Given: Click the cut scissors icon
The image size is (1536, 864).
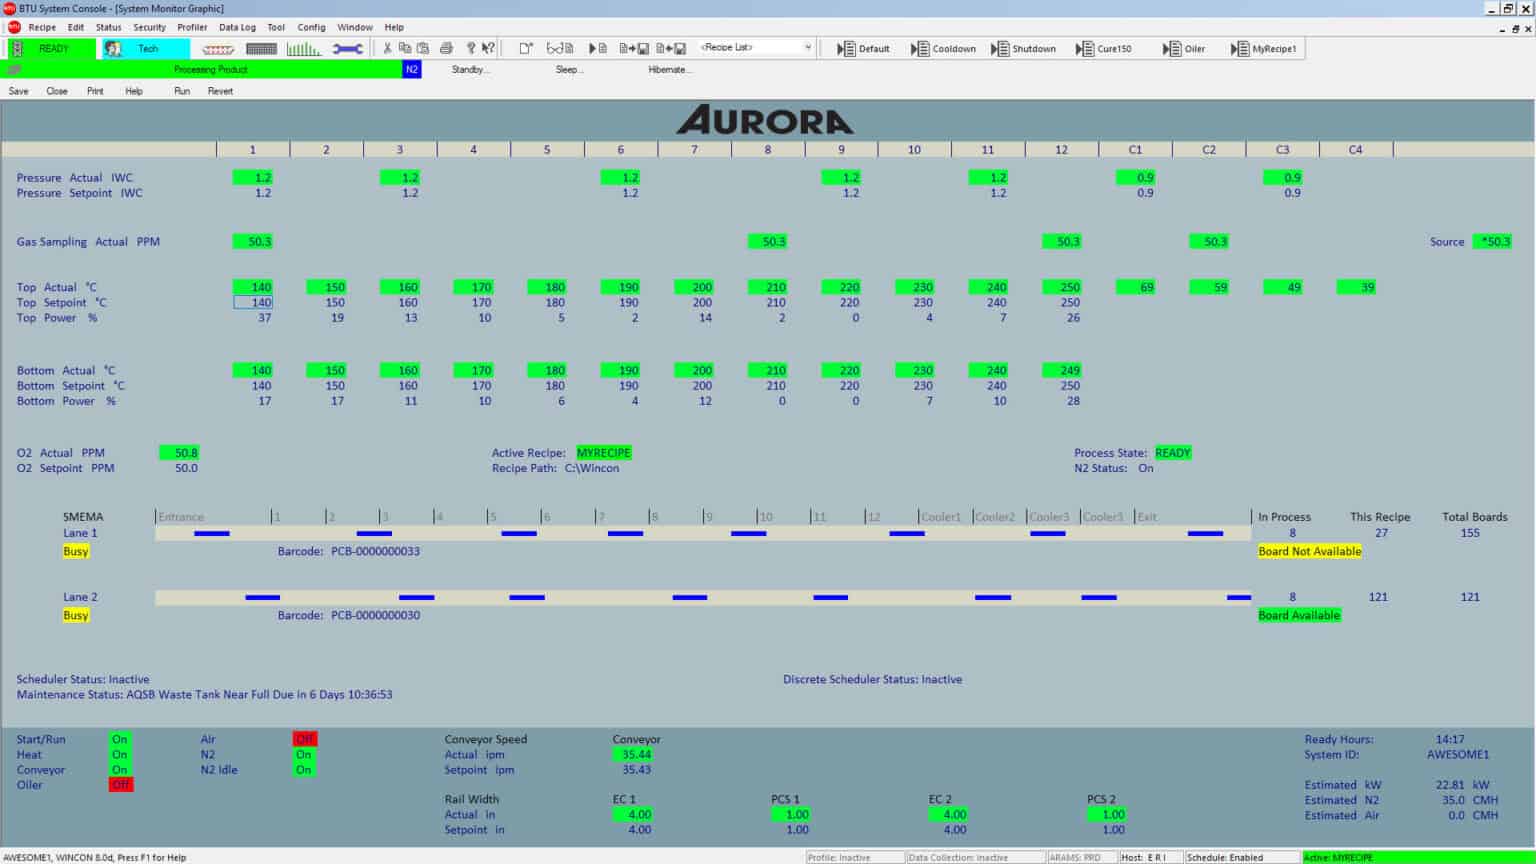Looking at the screenshot, I should [x=387, y=48].
